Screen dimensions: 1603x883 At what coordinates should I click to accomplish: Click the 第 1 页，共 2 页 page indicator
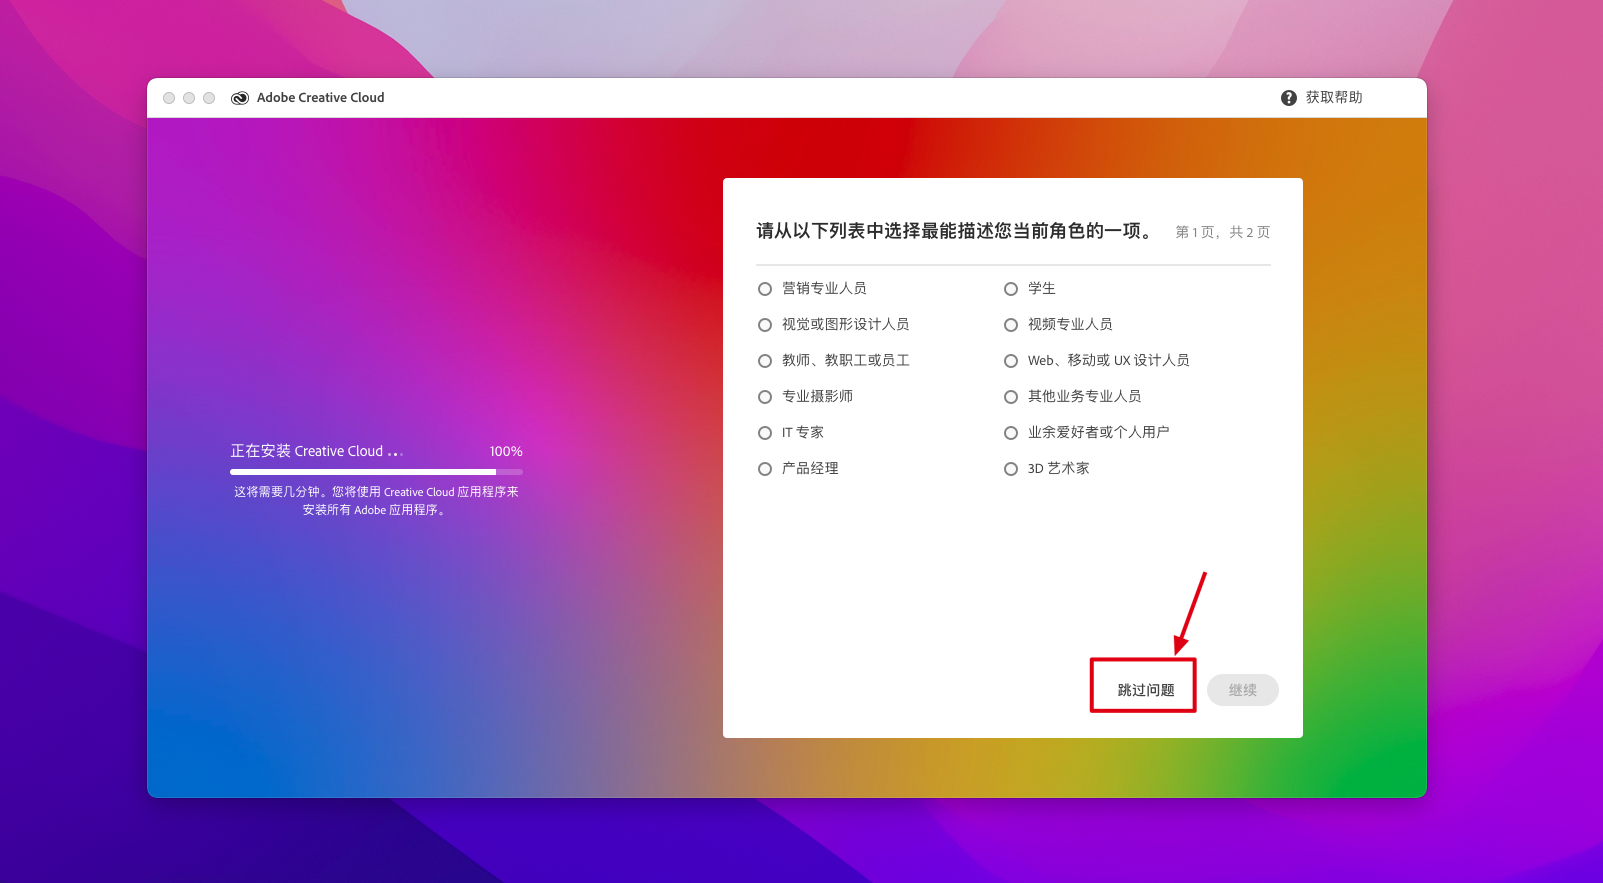pyautogui.click(x=1222, y=232)
